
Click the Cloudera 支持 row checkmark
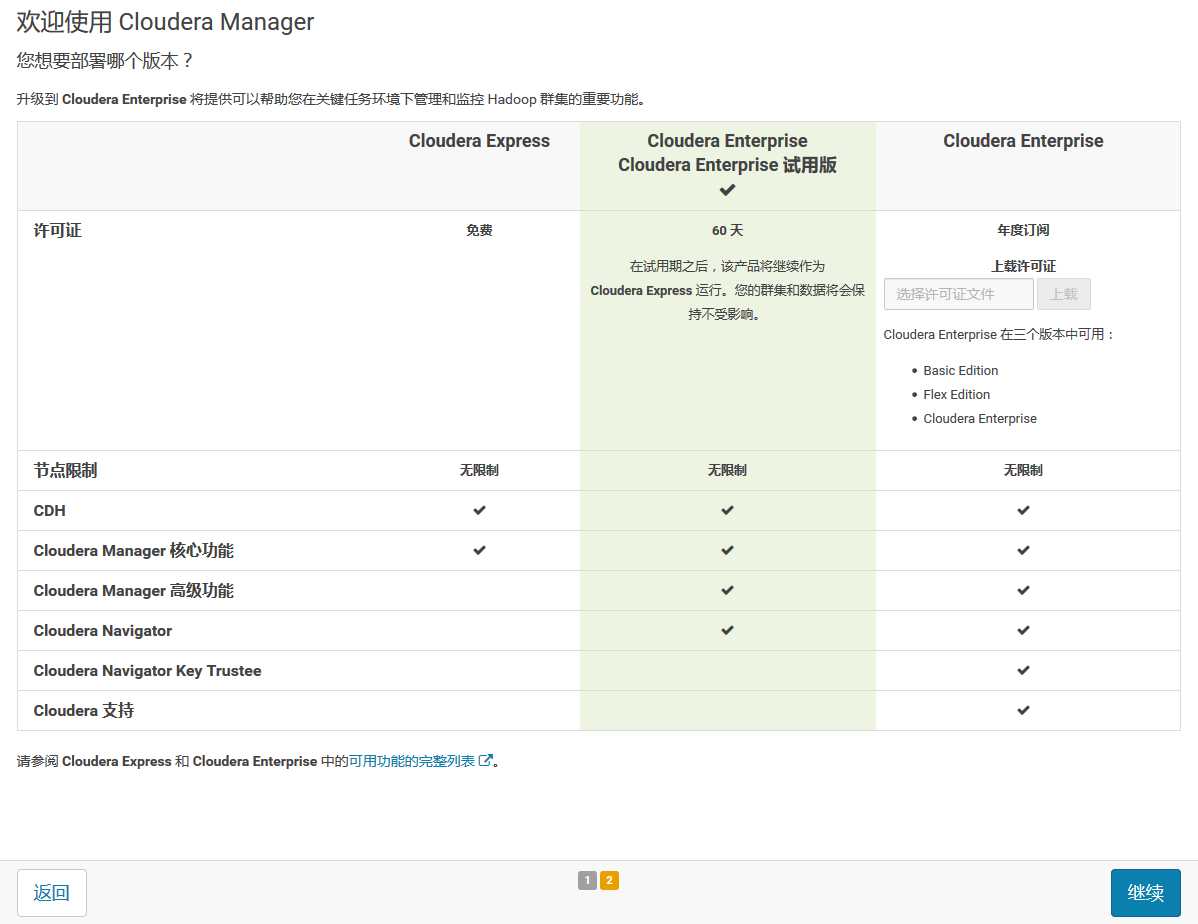pyautogui.click(x=1023, y=710)
